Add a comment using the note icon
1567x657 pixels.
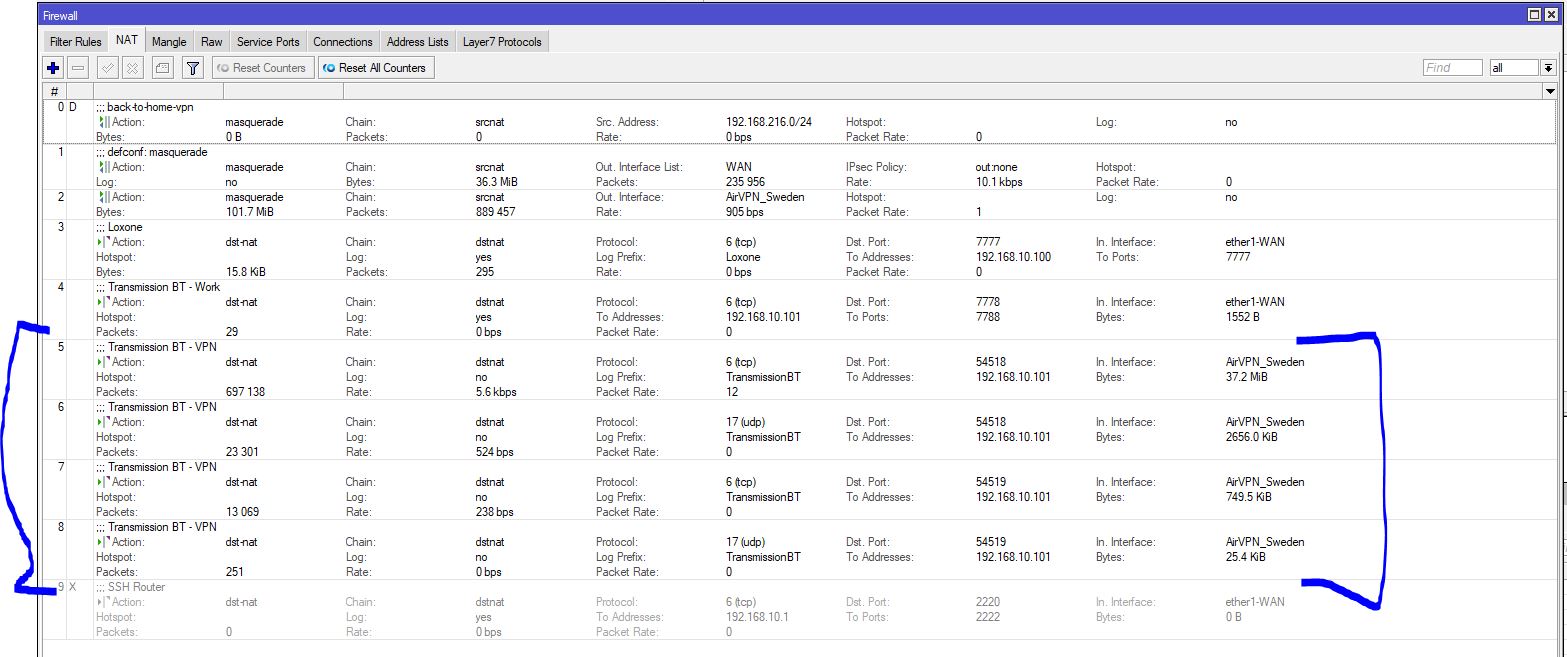(162, 68)
